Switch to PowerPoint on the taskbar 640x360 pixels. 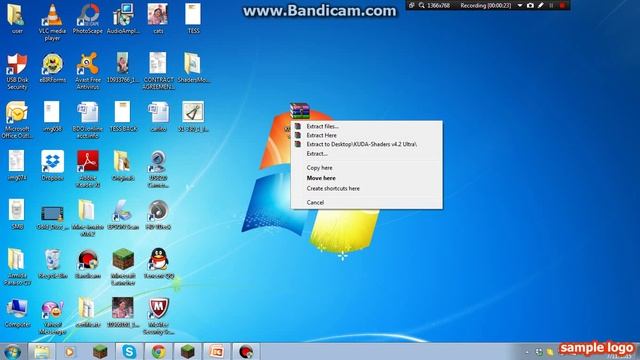(217, 351)
